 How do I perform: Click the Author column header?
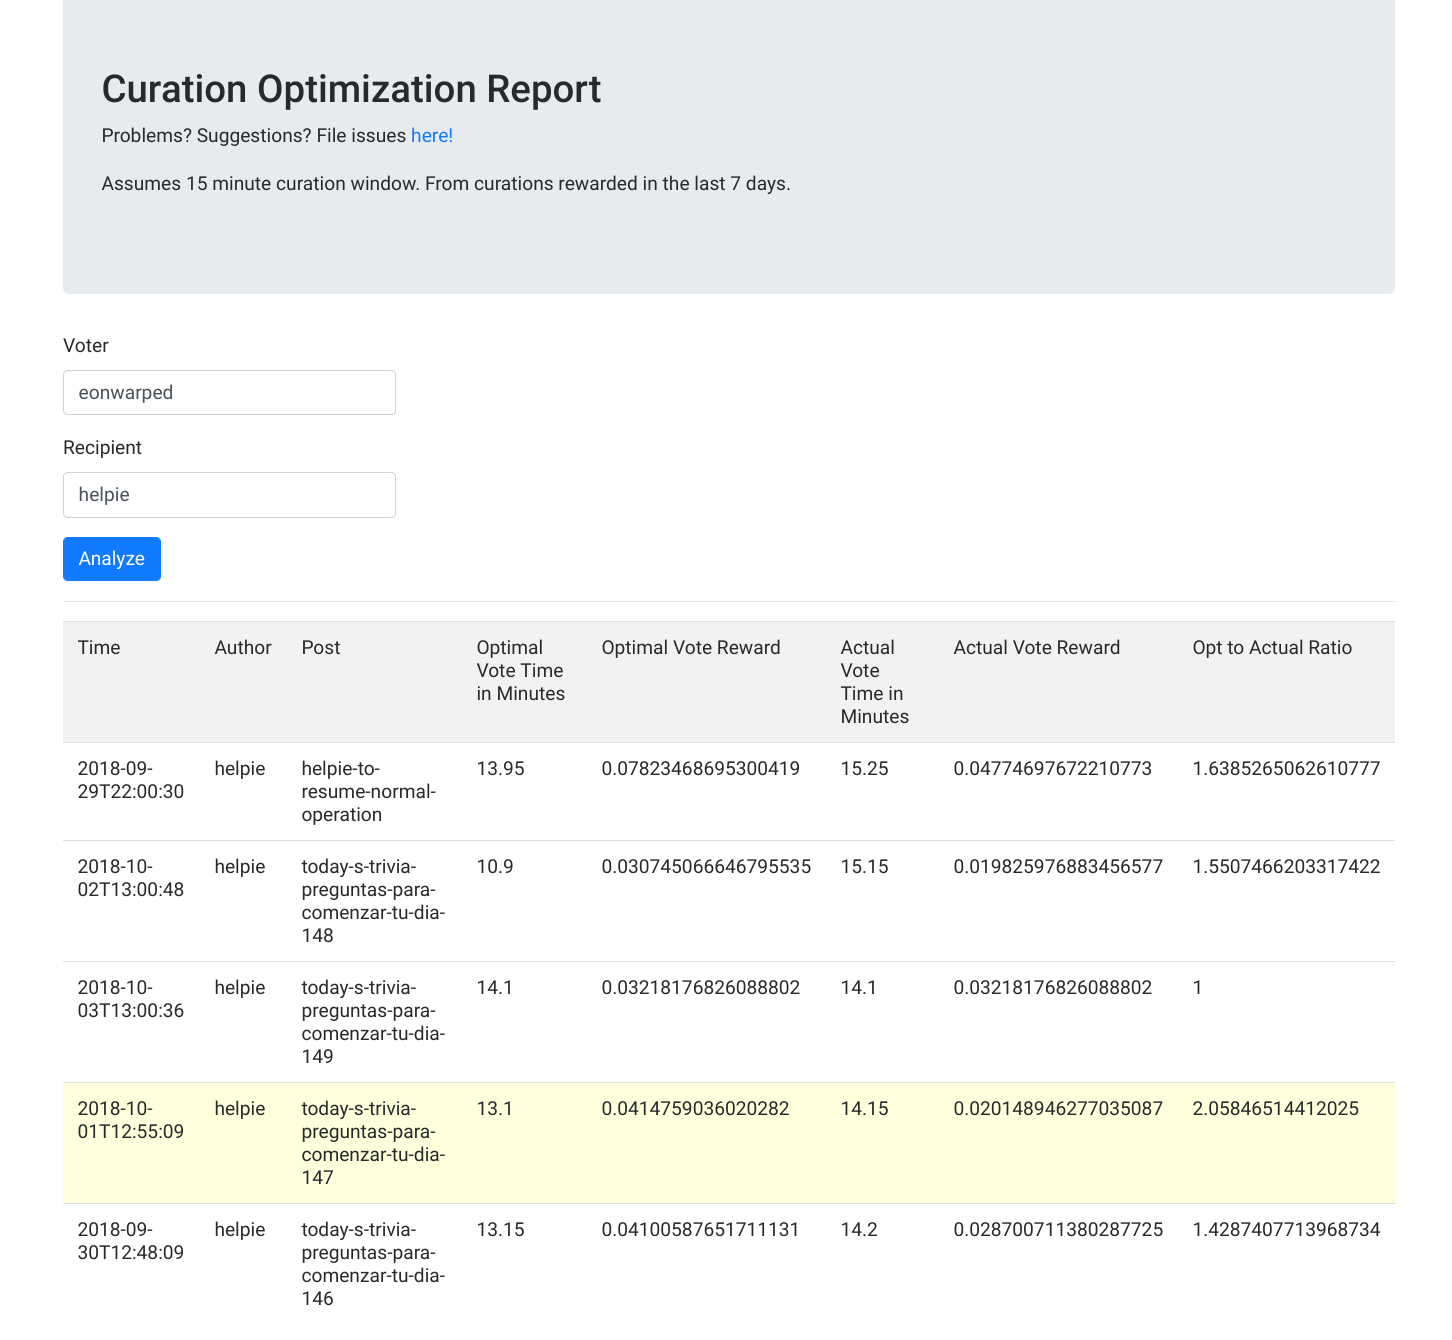coord(243,648)
